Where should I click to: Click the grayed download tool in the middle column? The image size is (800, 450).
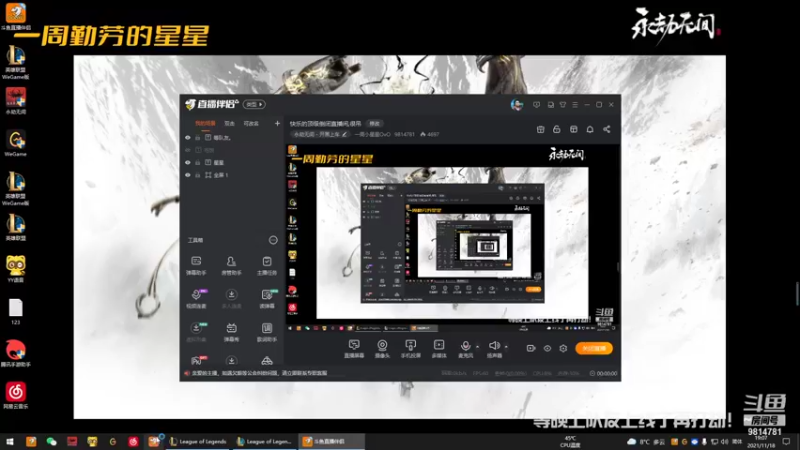pos(231,299)
